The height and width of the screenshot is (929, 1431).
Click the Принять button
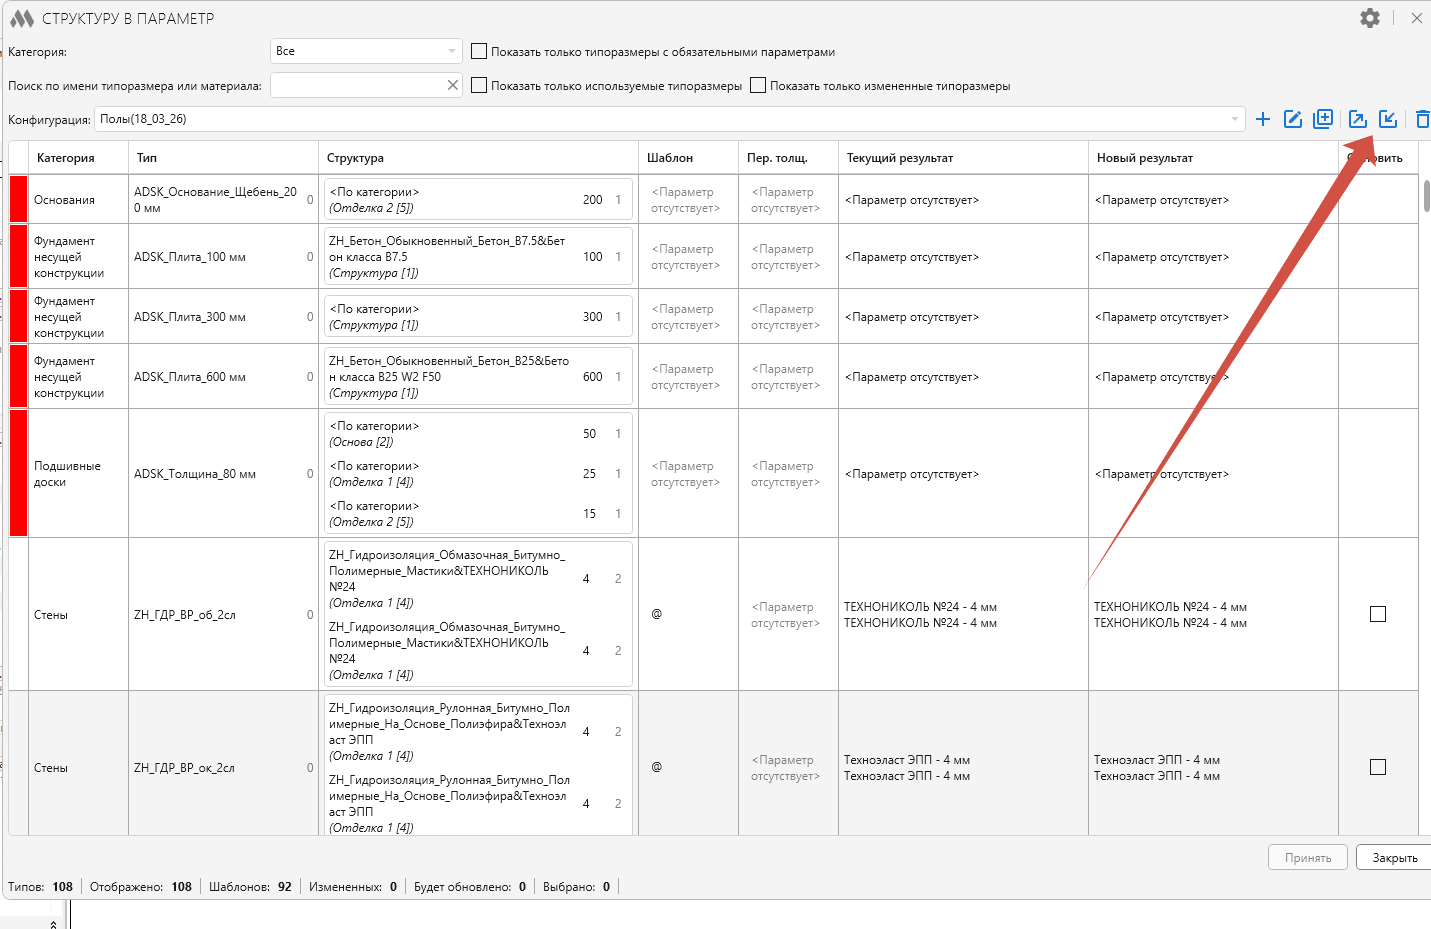(x=1308, y=857)
